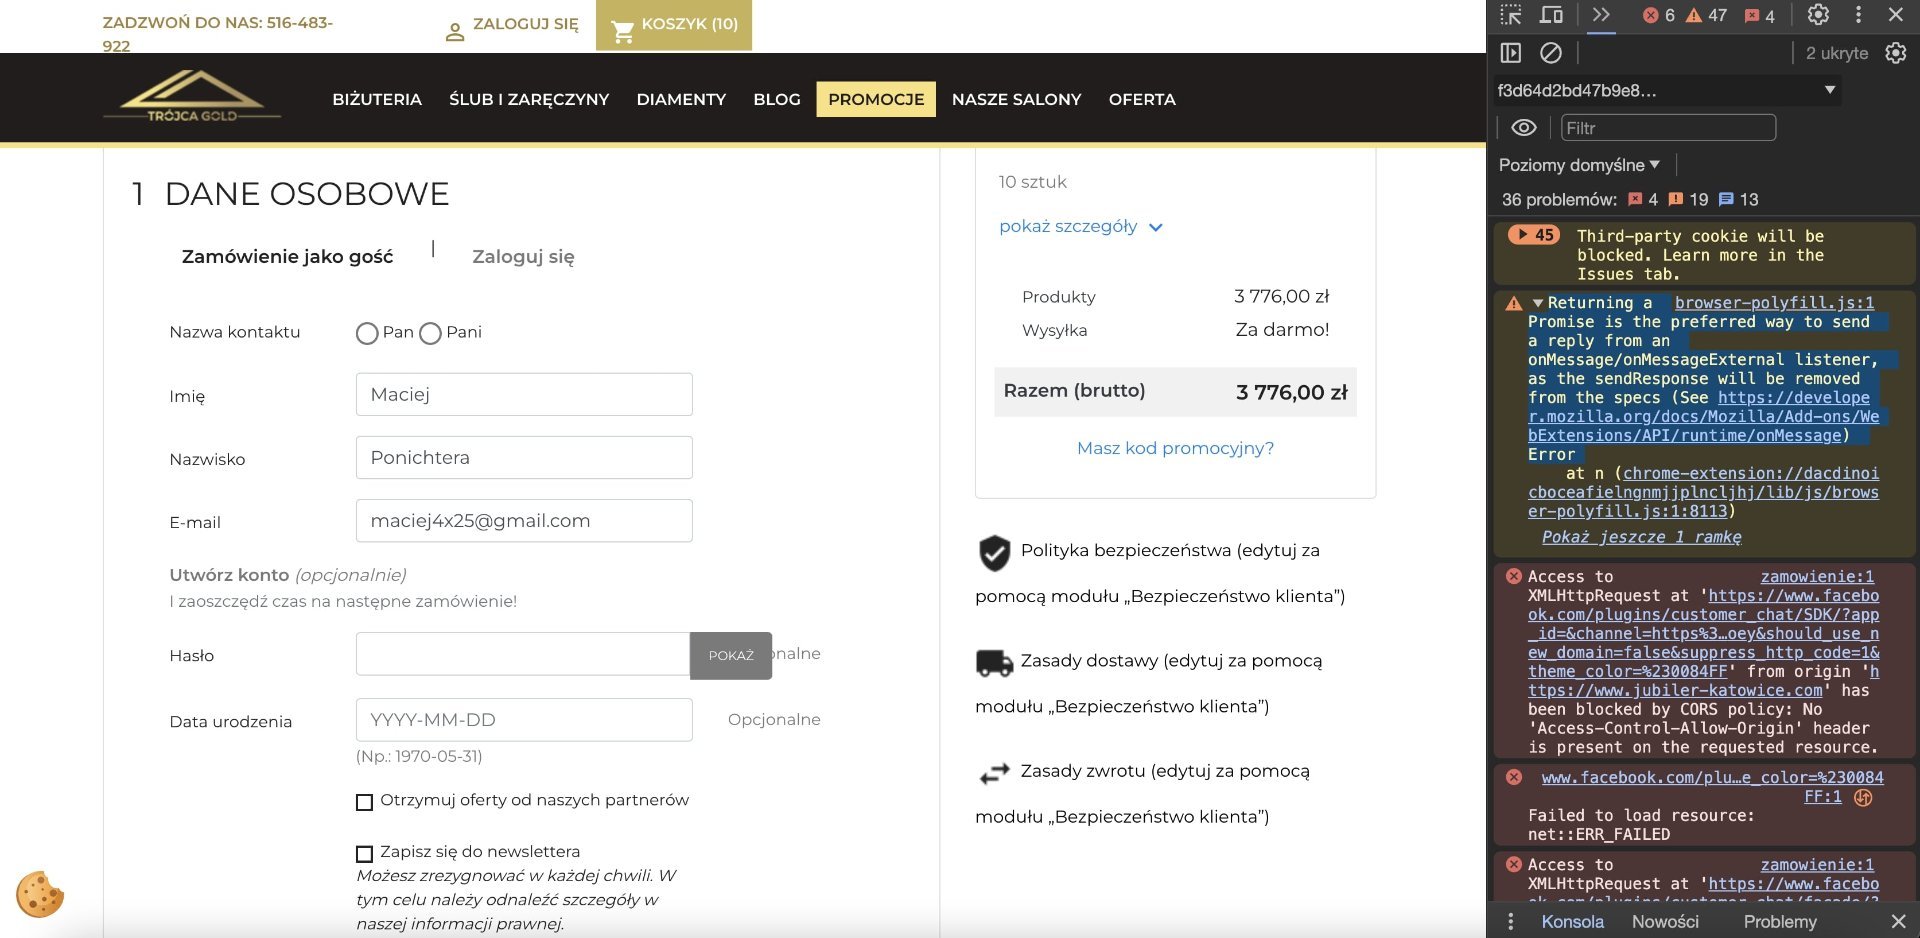
Task: Click Masz kod promocyjny link
Action: pyautogui.click(x=1175, y=448)
